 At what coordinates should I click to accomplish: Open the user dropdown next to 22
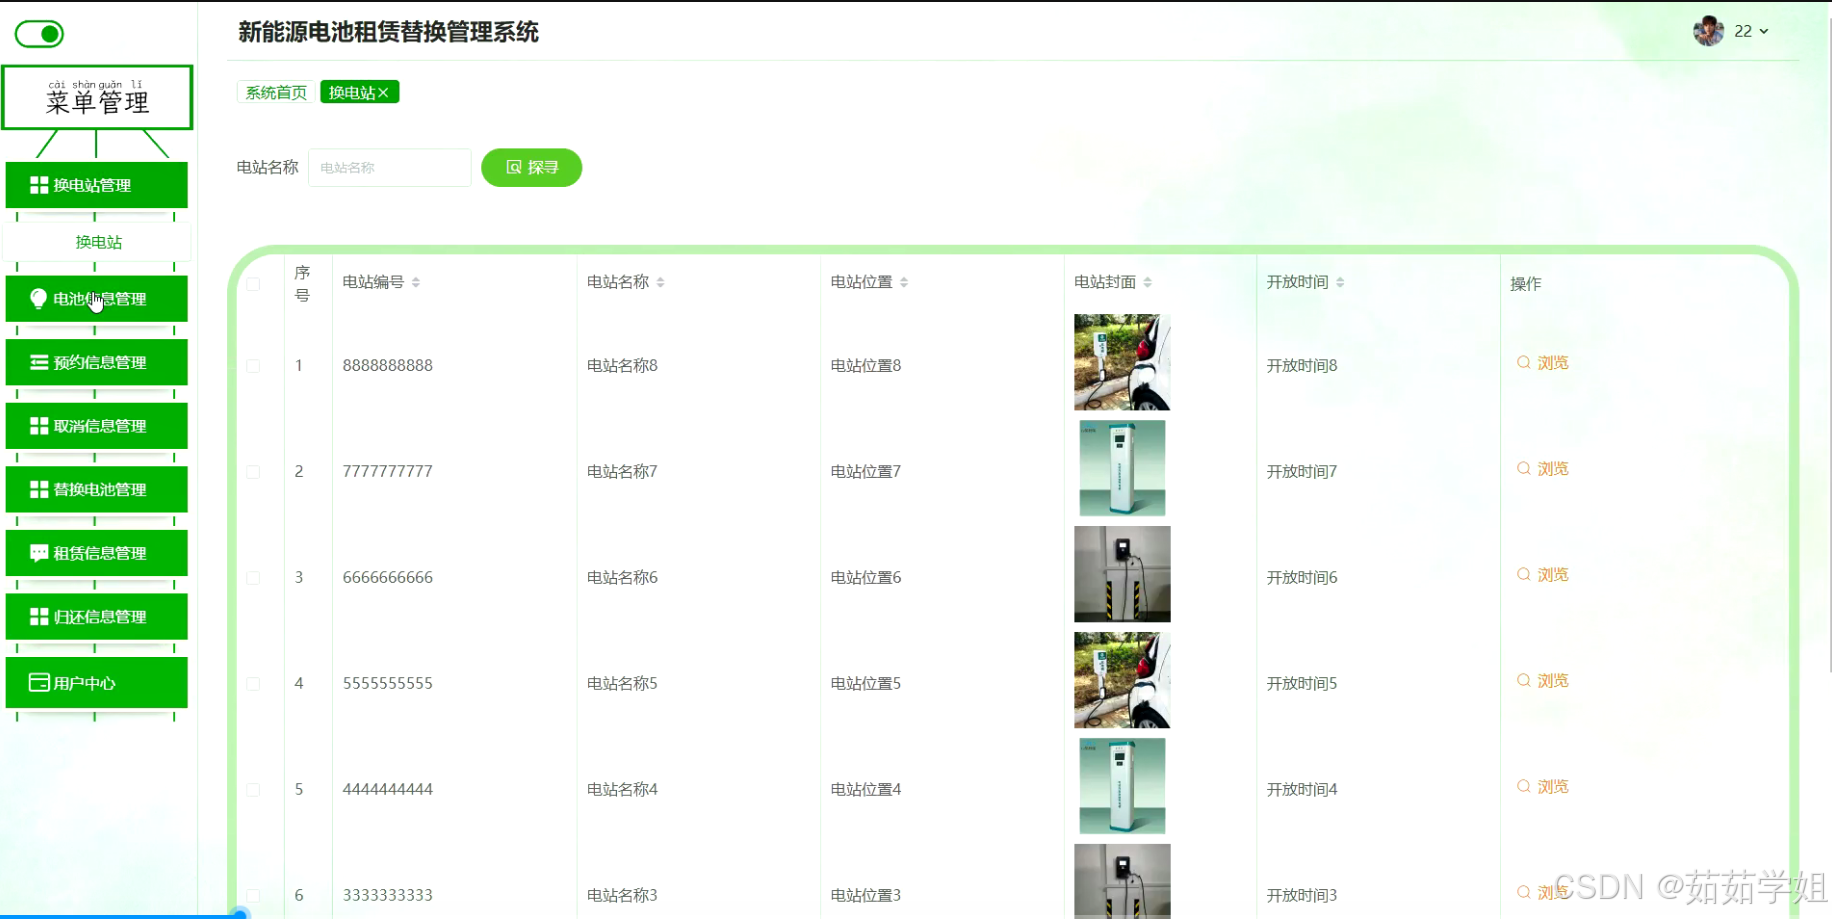[x=1764, y=31]
